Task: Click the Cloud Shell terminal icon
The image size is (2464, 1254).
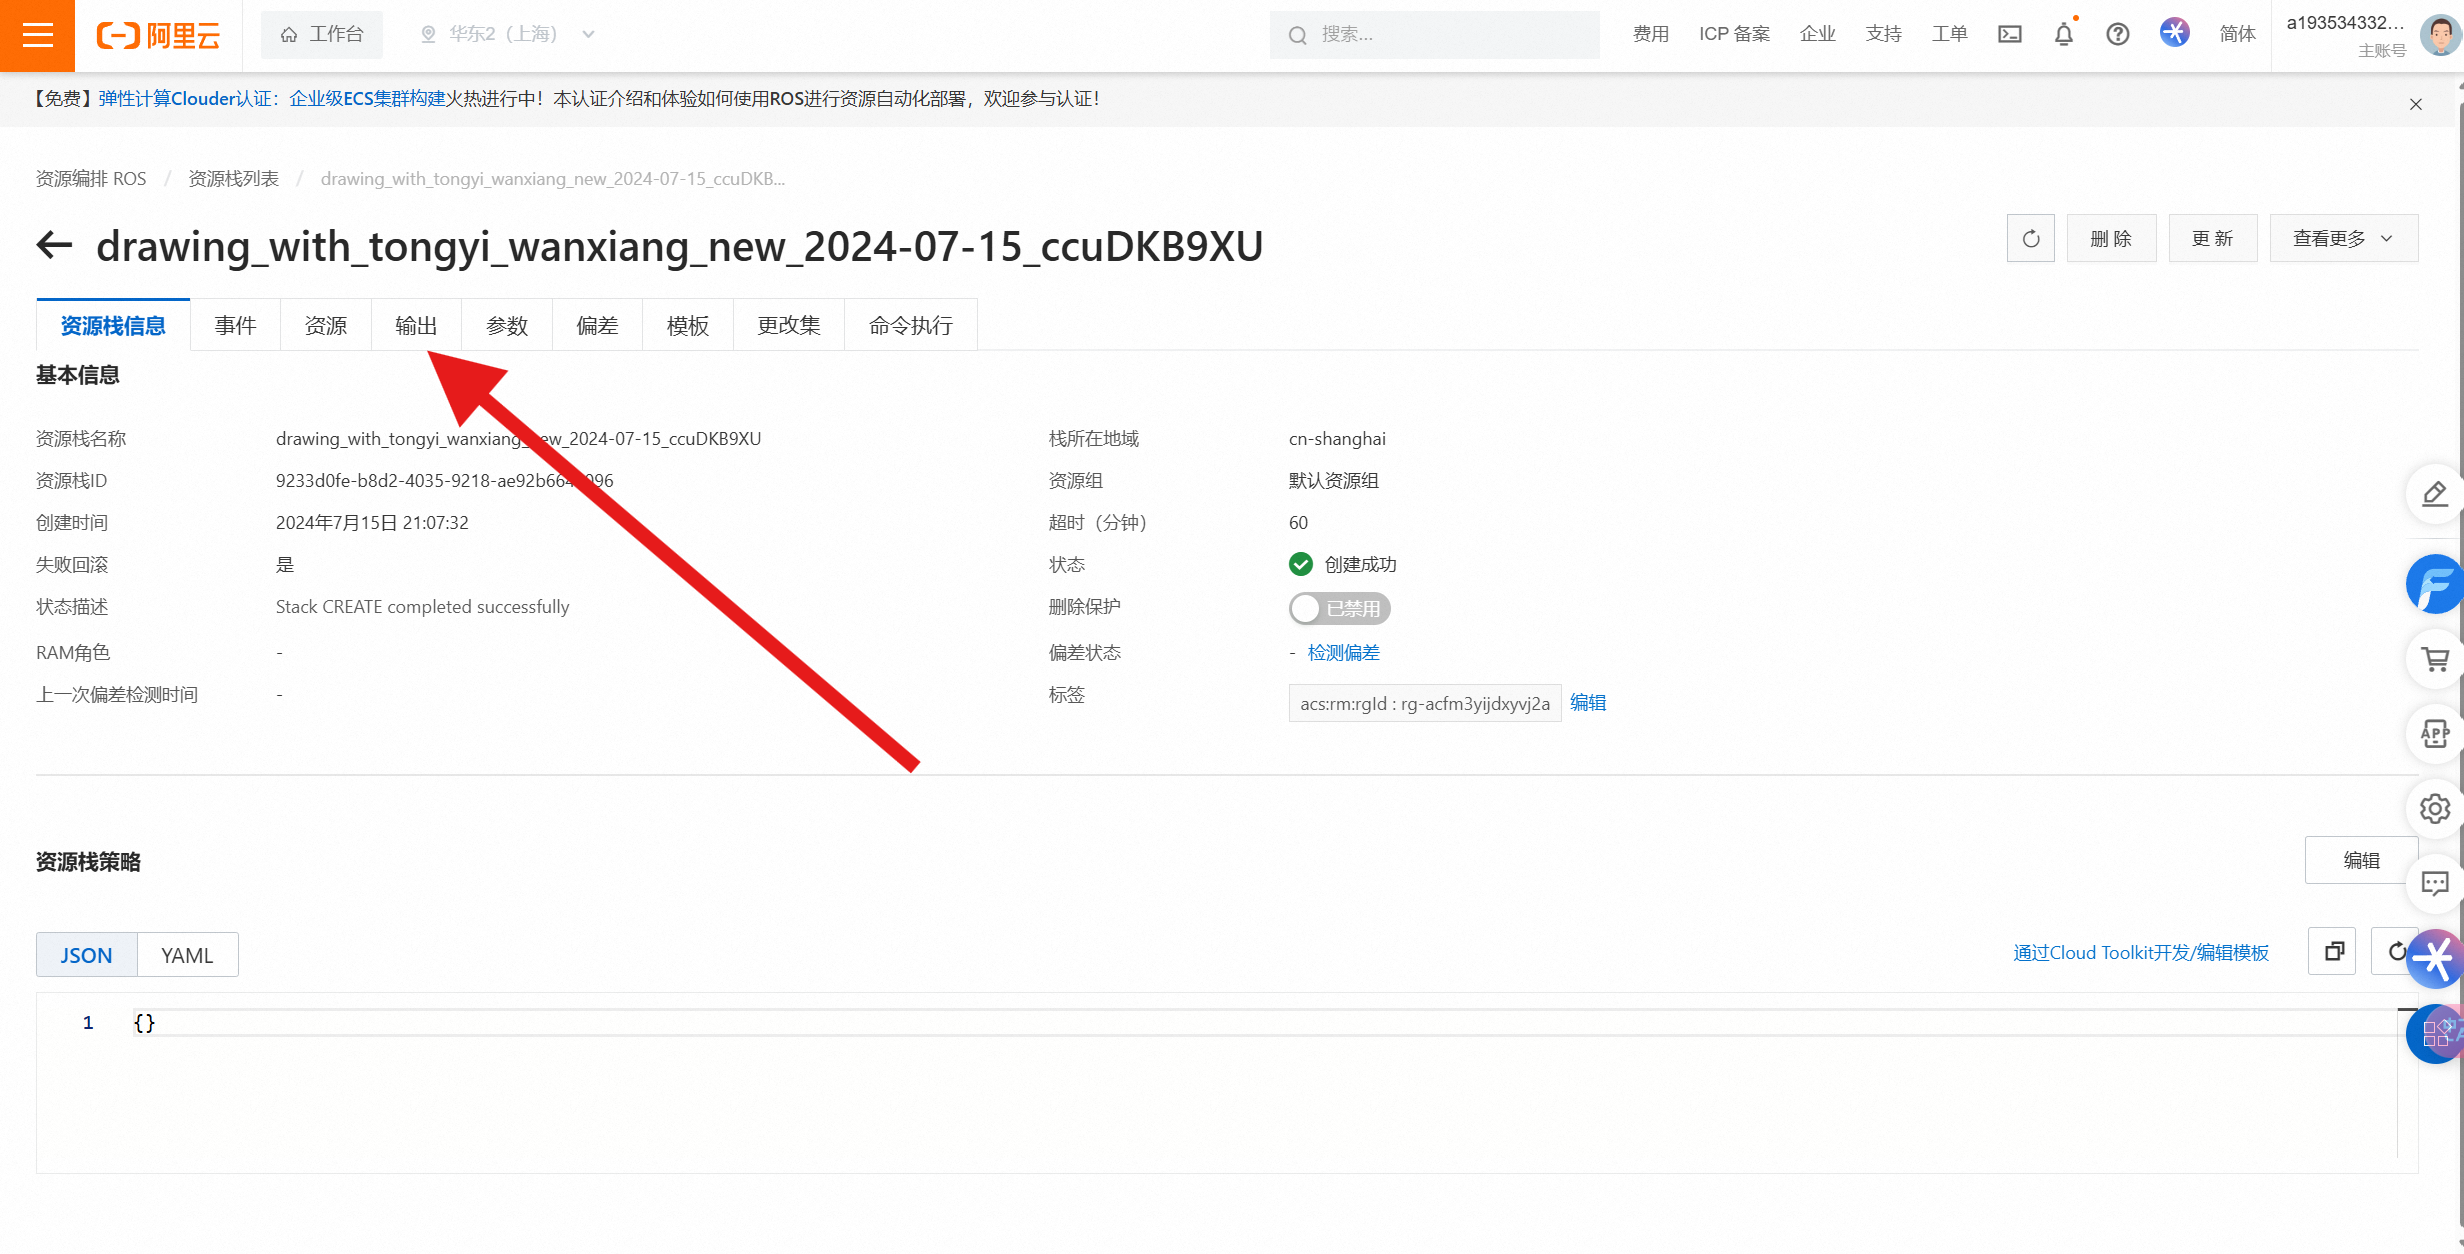Action: pos(2009,35)
